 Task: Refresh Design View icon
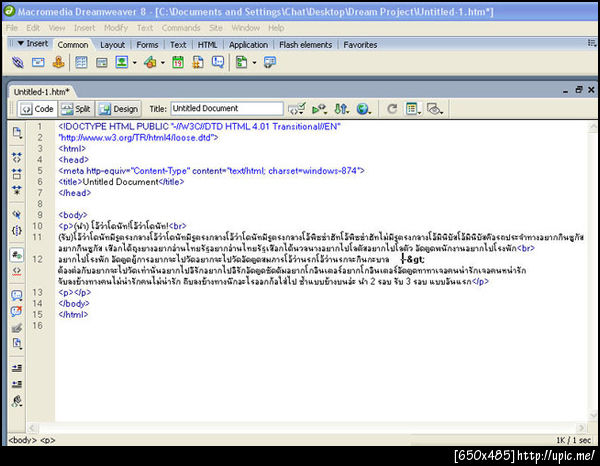[x=392, y=109]
